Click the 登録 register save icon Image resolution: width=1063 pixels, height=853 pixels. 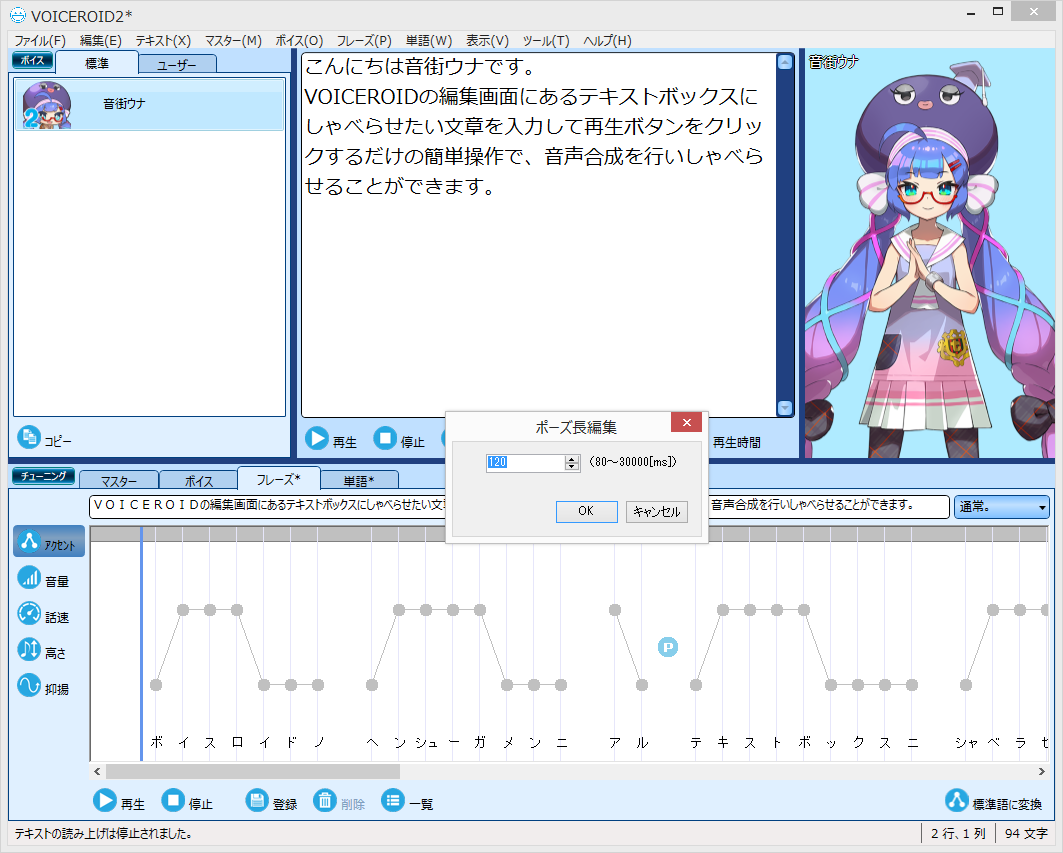257,801
